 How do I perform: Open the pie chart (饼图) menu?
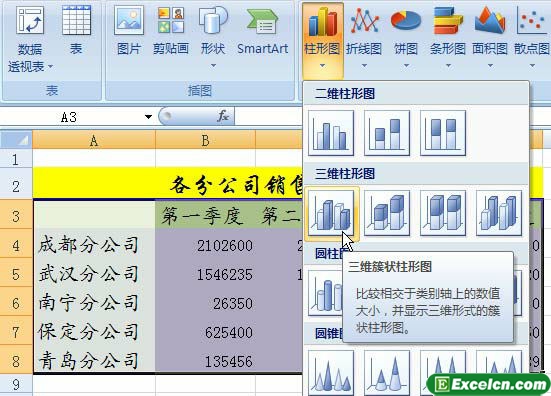pyautogui.click(x=406, y=37)
